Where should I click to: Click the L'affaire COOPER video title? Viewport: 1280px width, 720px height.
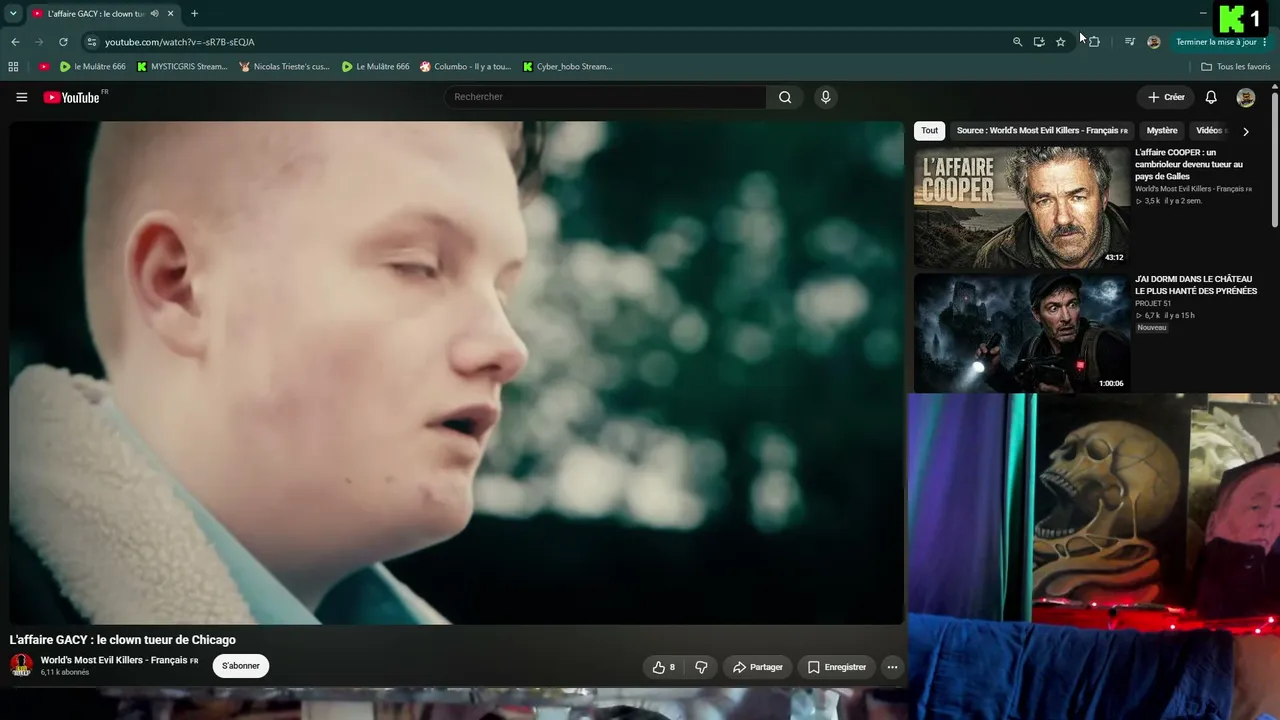click(x=1189, y=164)
